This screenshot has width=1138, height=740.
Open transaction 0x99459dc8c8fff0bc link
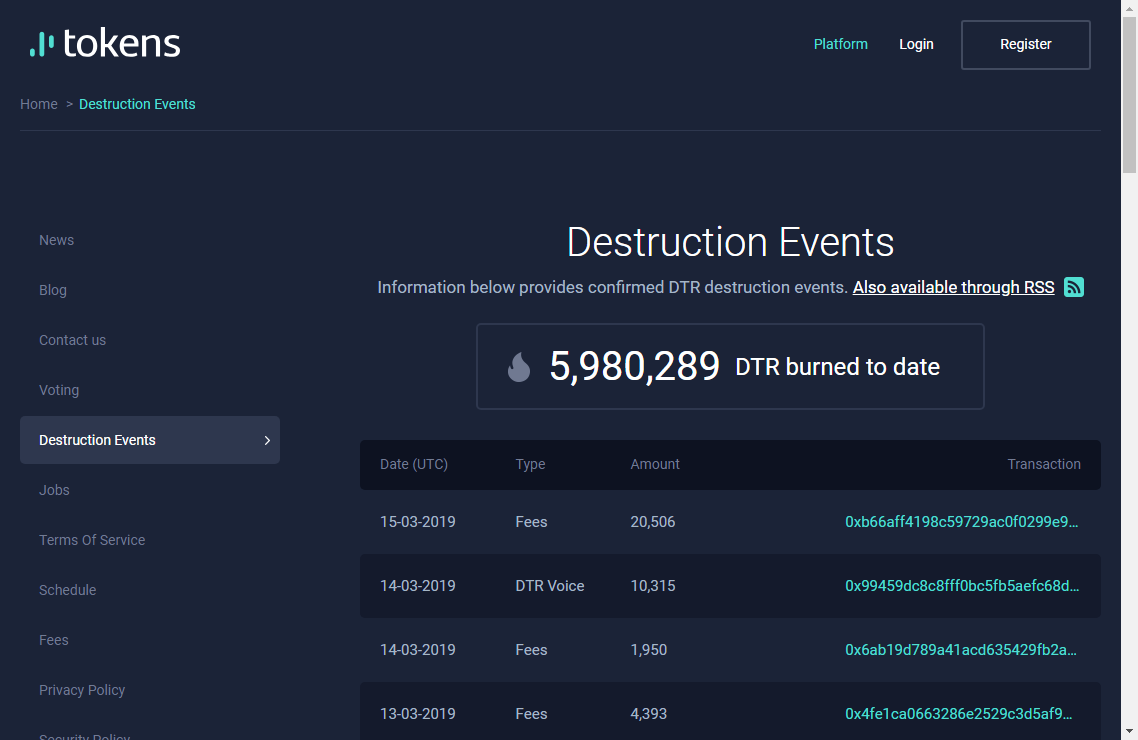click(962, 586)
